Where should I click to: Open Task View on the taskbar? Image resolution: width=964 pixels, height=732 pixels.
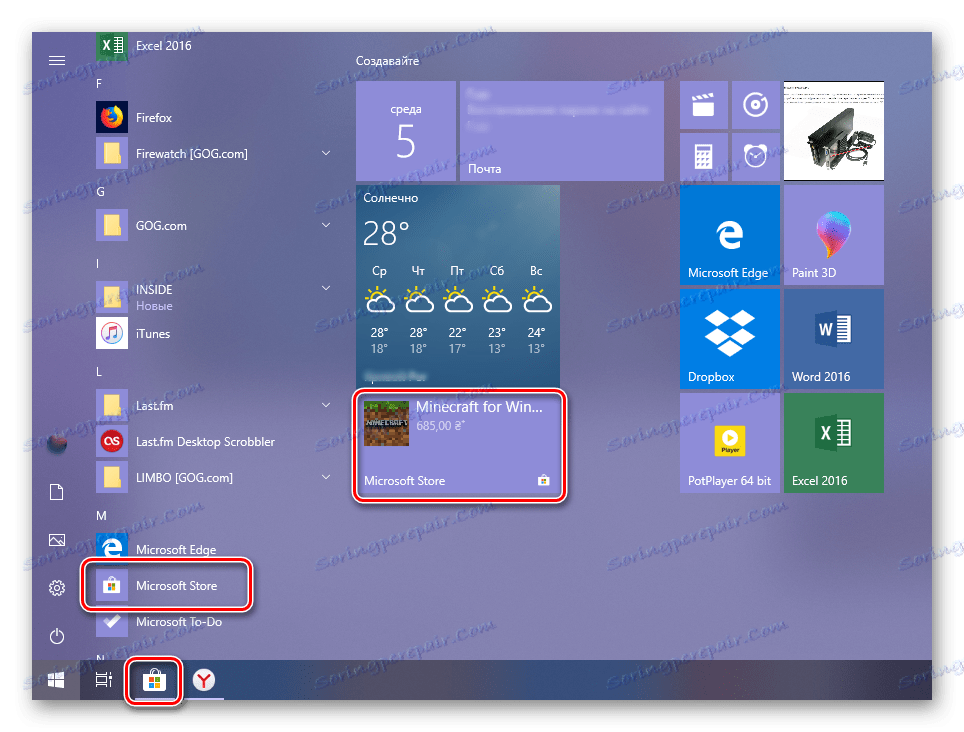point(104,680)
